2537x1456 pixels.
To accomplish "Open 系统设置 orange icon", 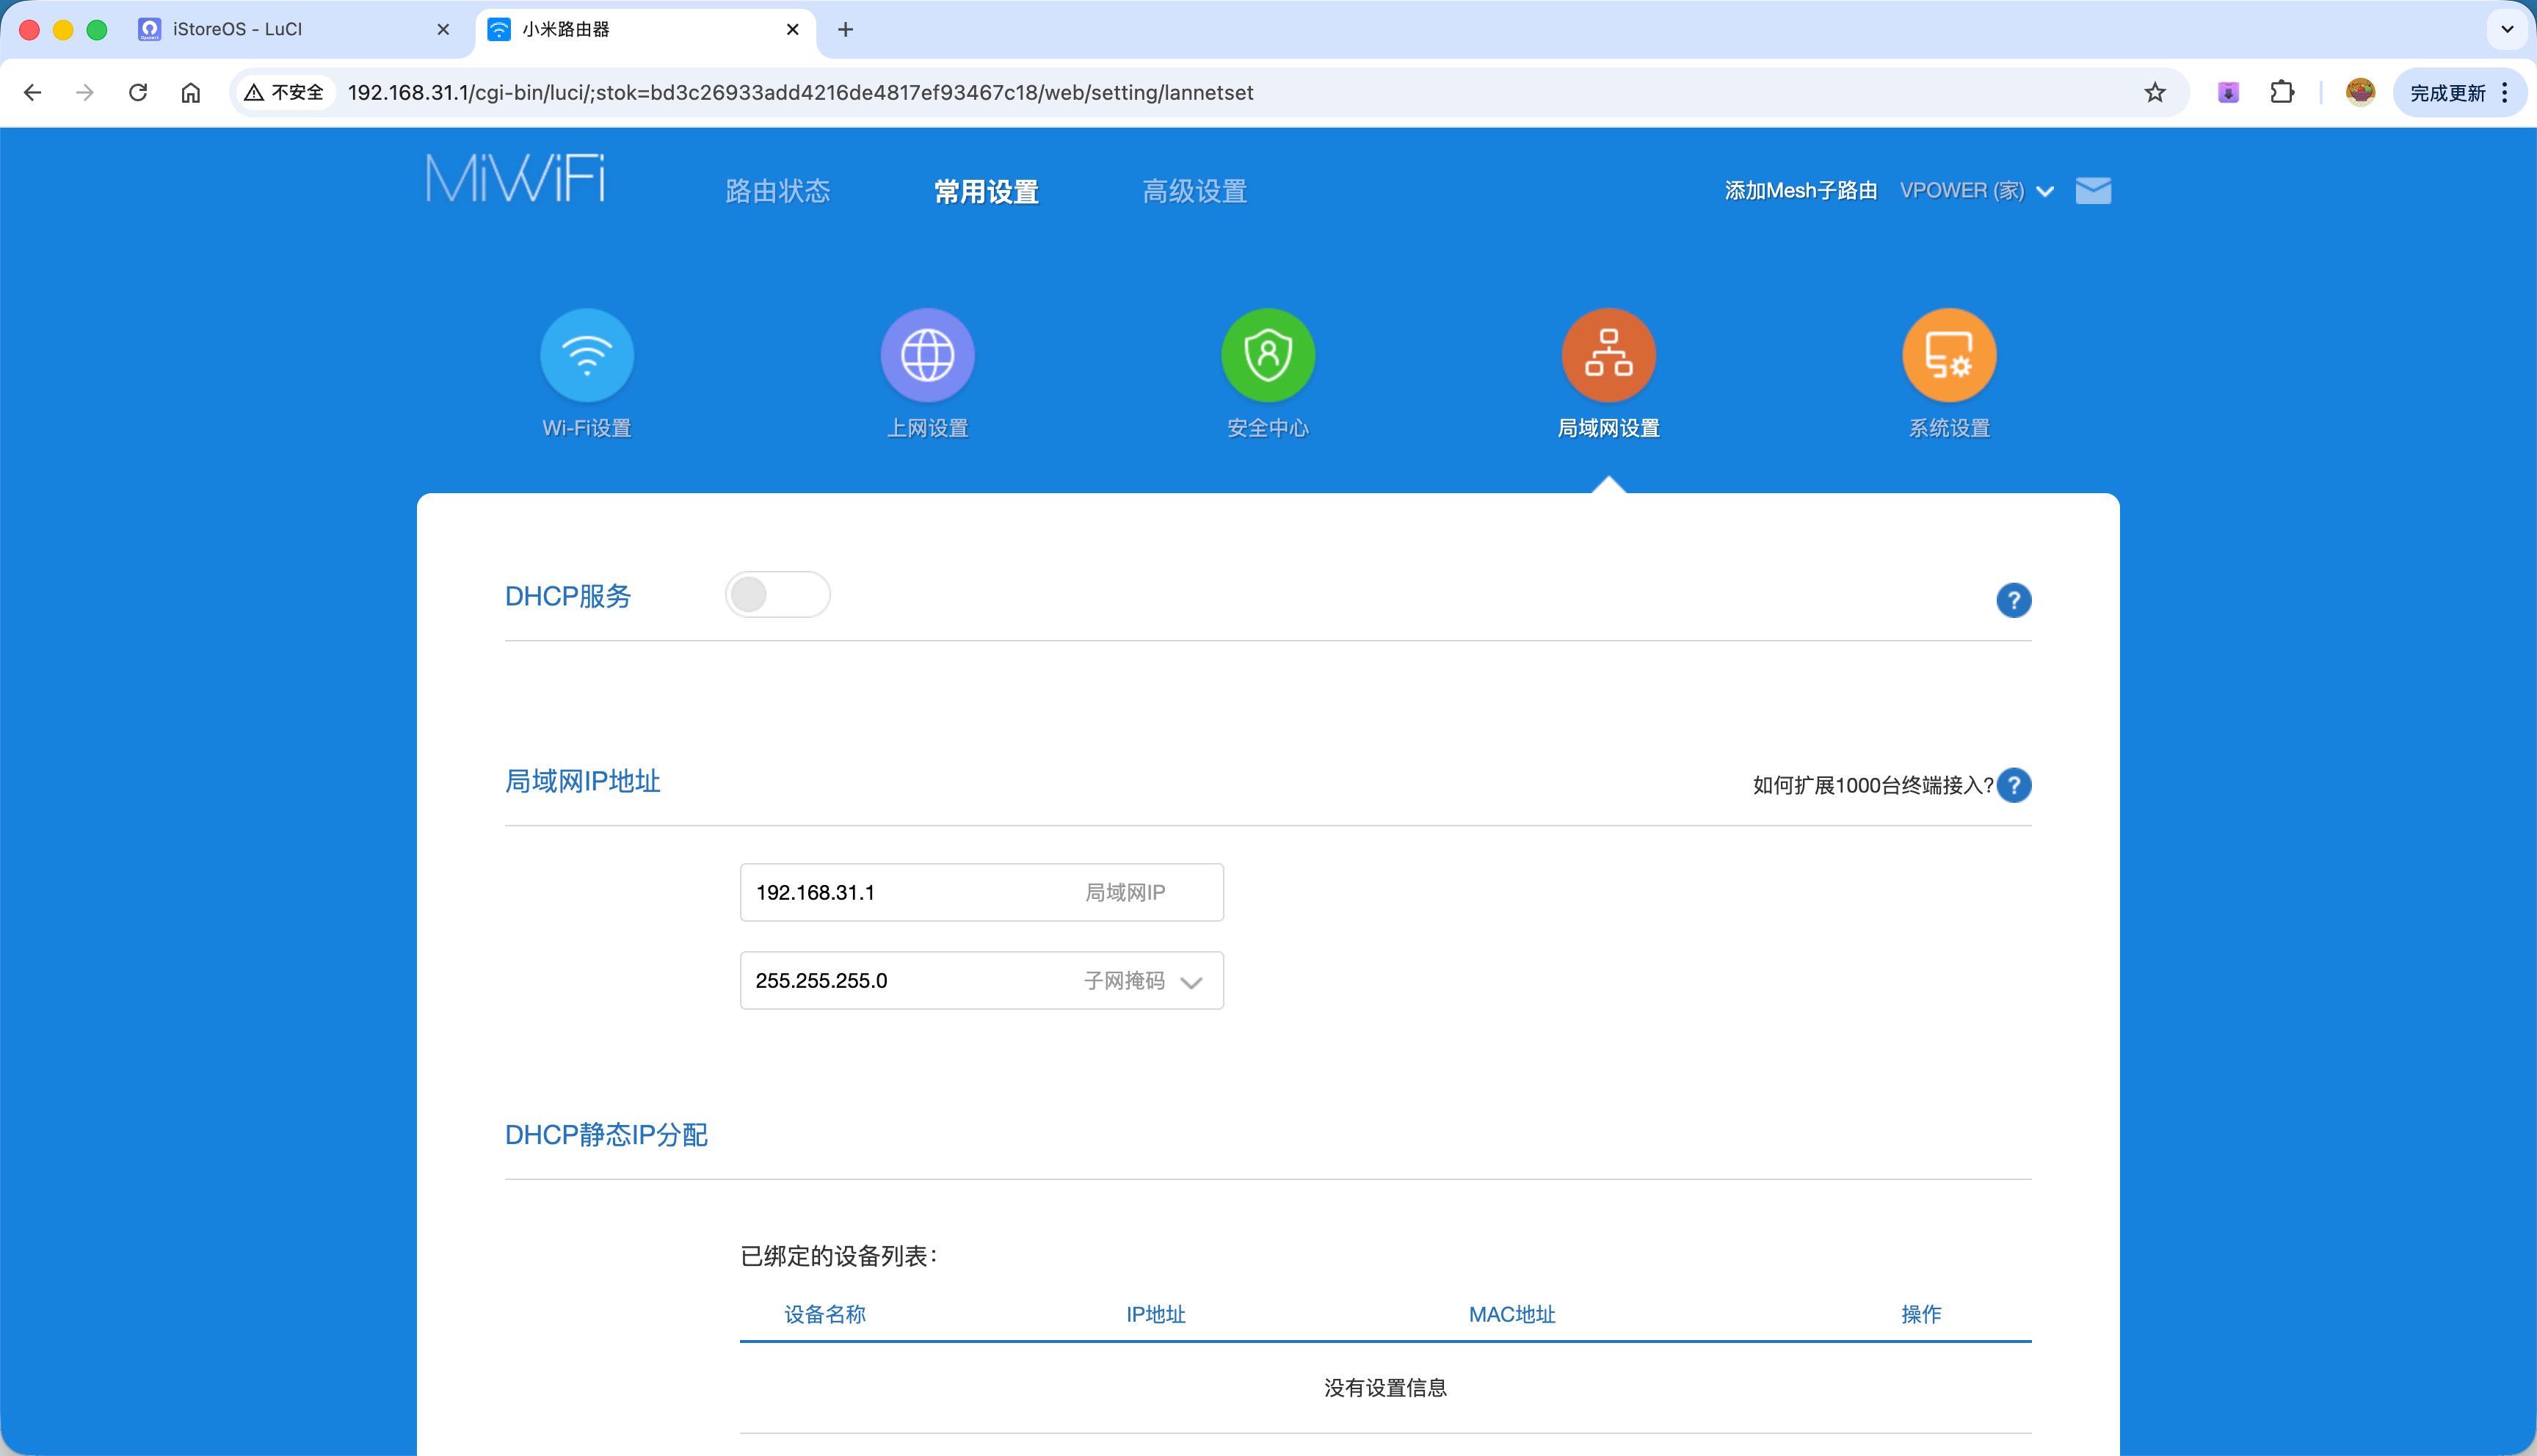I will (x=1948, y=356).
